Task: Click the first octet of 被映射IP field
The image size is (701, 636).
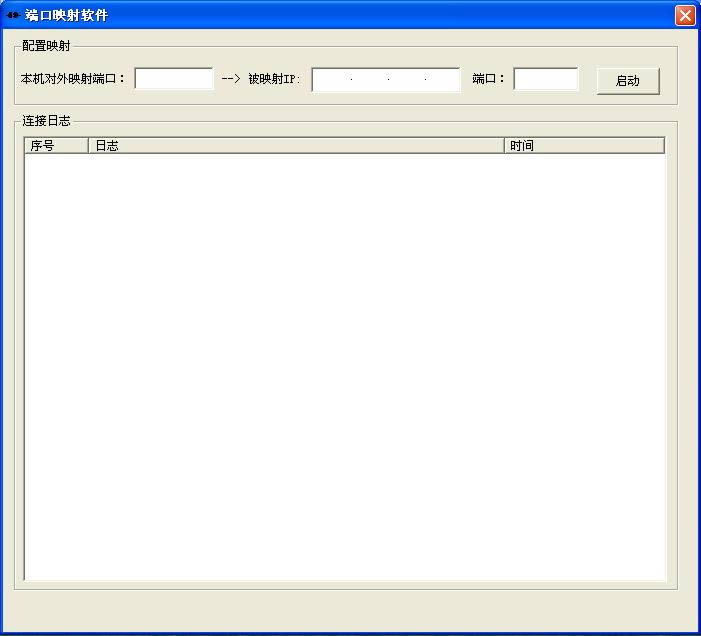Action: [332, 80]
